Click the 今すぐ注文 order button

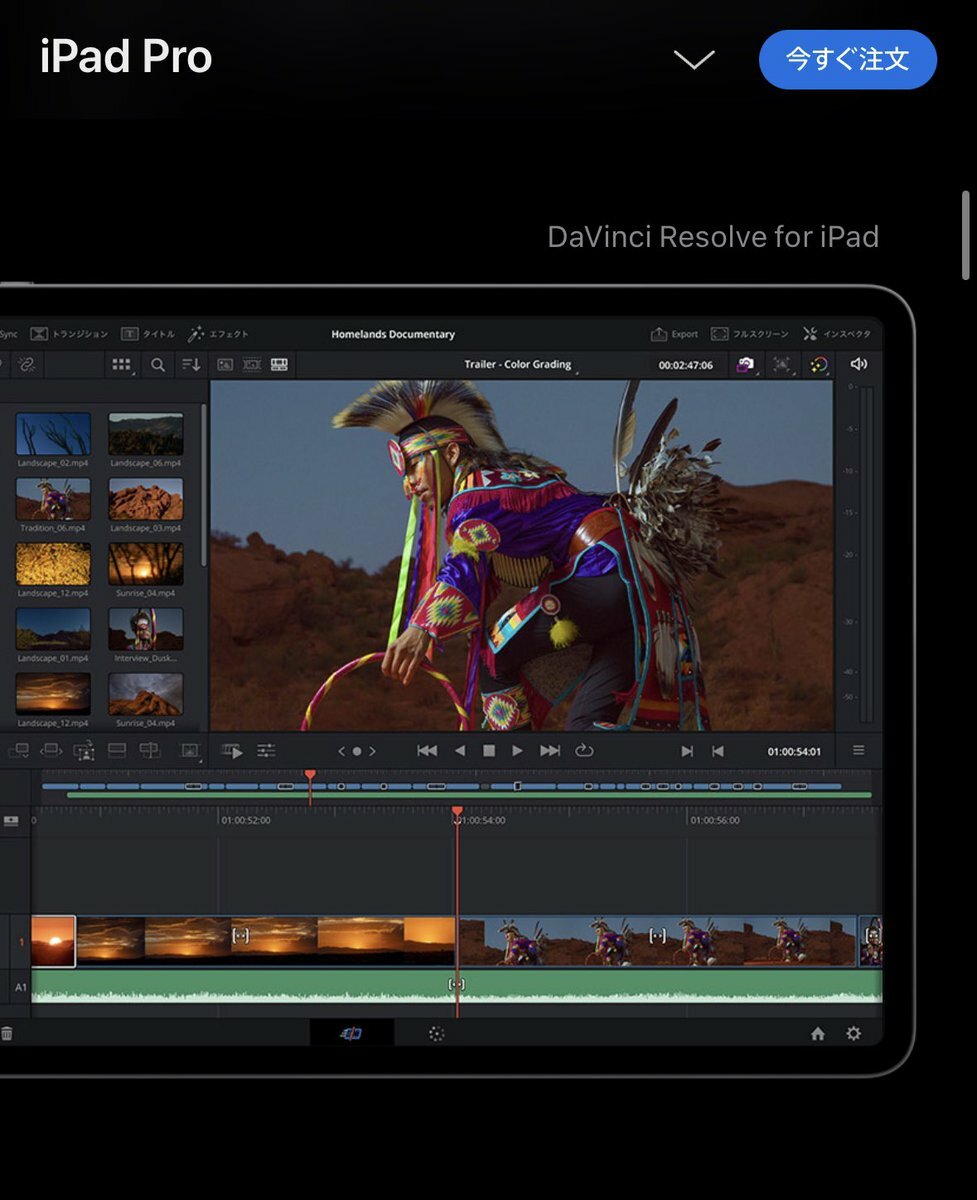click(847, 60)
